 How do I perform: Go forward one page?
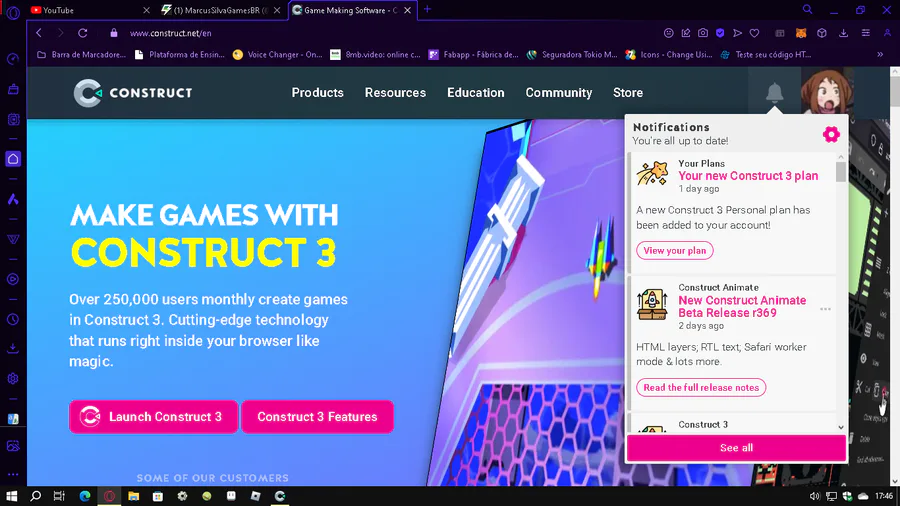pos(60,33)
